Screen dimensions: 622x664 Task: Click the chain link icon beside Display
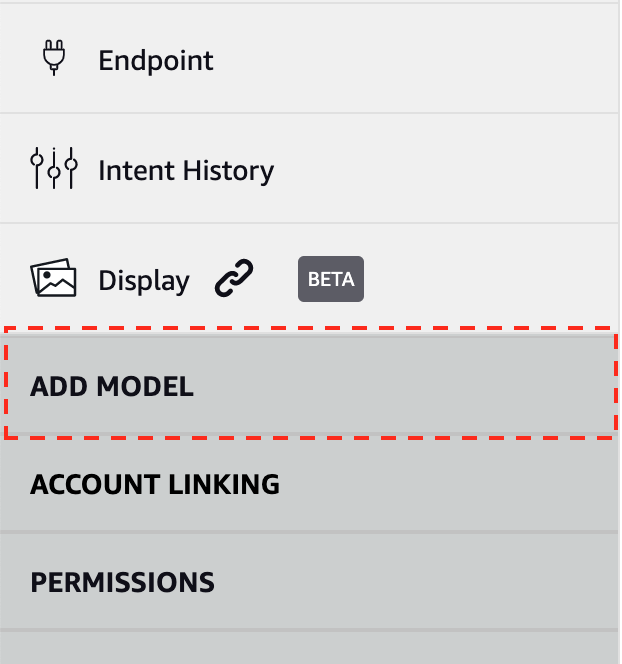234,278
